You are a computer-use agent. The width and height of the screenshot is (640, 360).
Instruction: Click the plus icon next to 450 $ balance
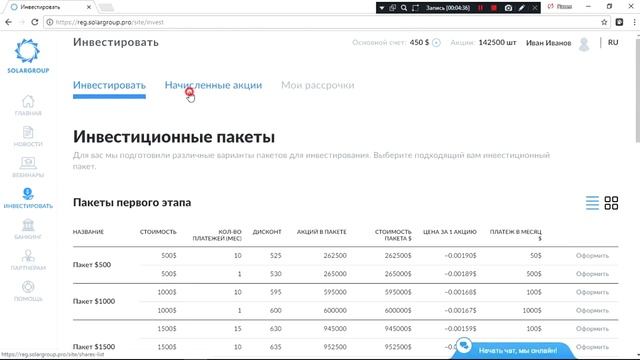436,43
